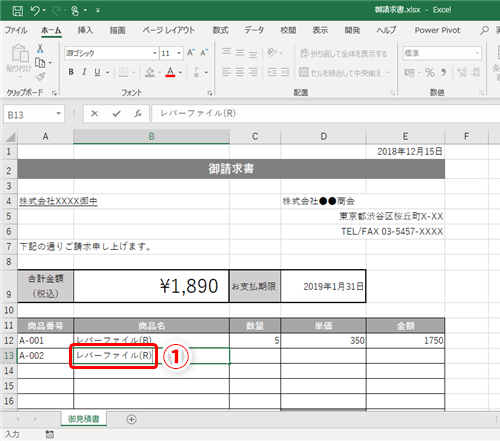
Task: Click the Orientation text angle icon
Action: [272, 52]
